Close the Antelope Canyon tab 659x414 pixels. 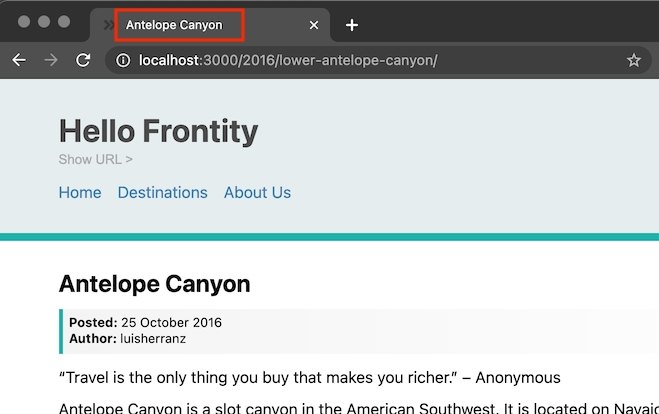[x=315, y=25]
